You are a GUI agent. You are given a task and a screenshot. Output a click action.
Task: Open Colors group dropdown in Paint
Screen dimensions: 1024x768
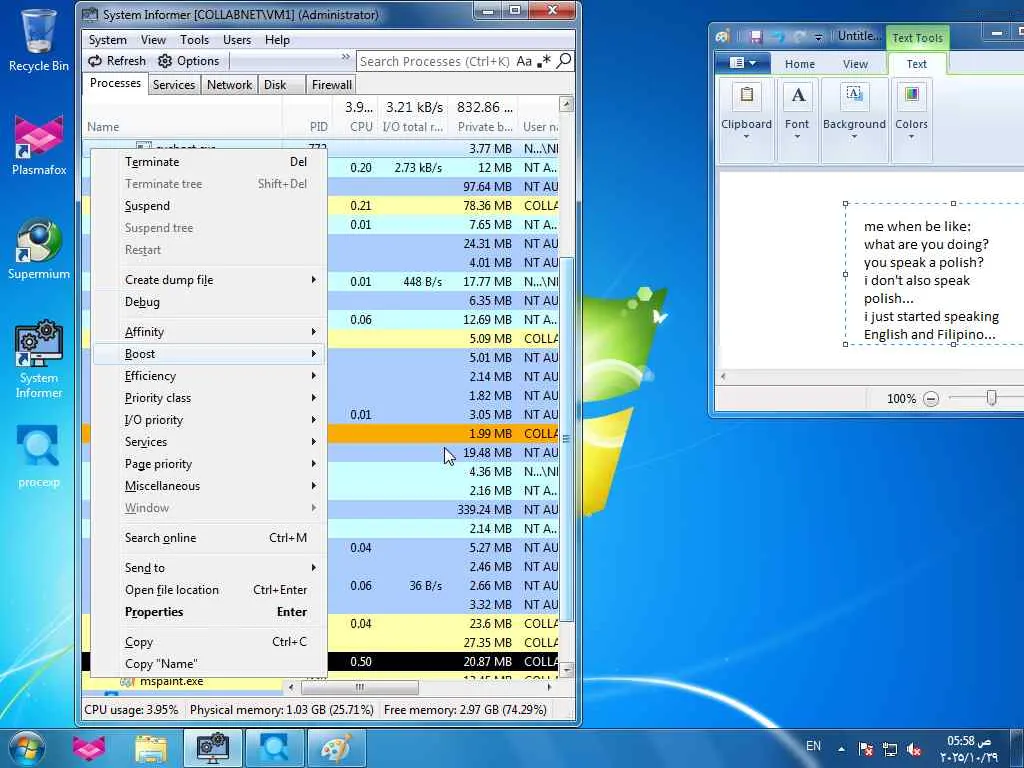click(911, 118)
